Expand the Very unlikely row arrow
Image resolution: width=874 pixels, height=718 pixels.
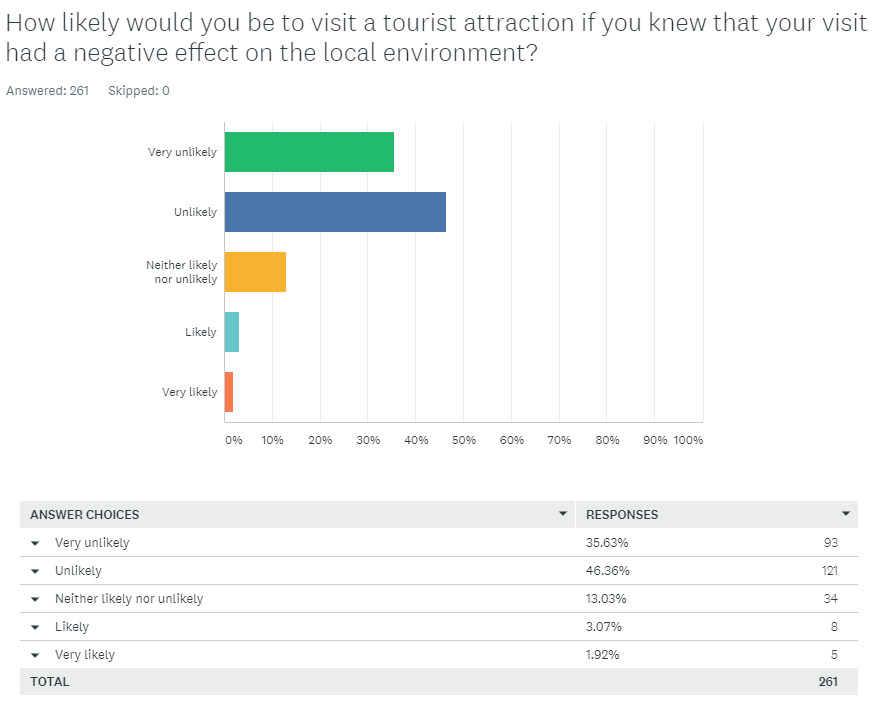35,543
